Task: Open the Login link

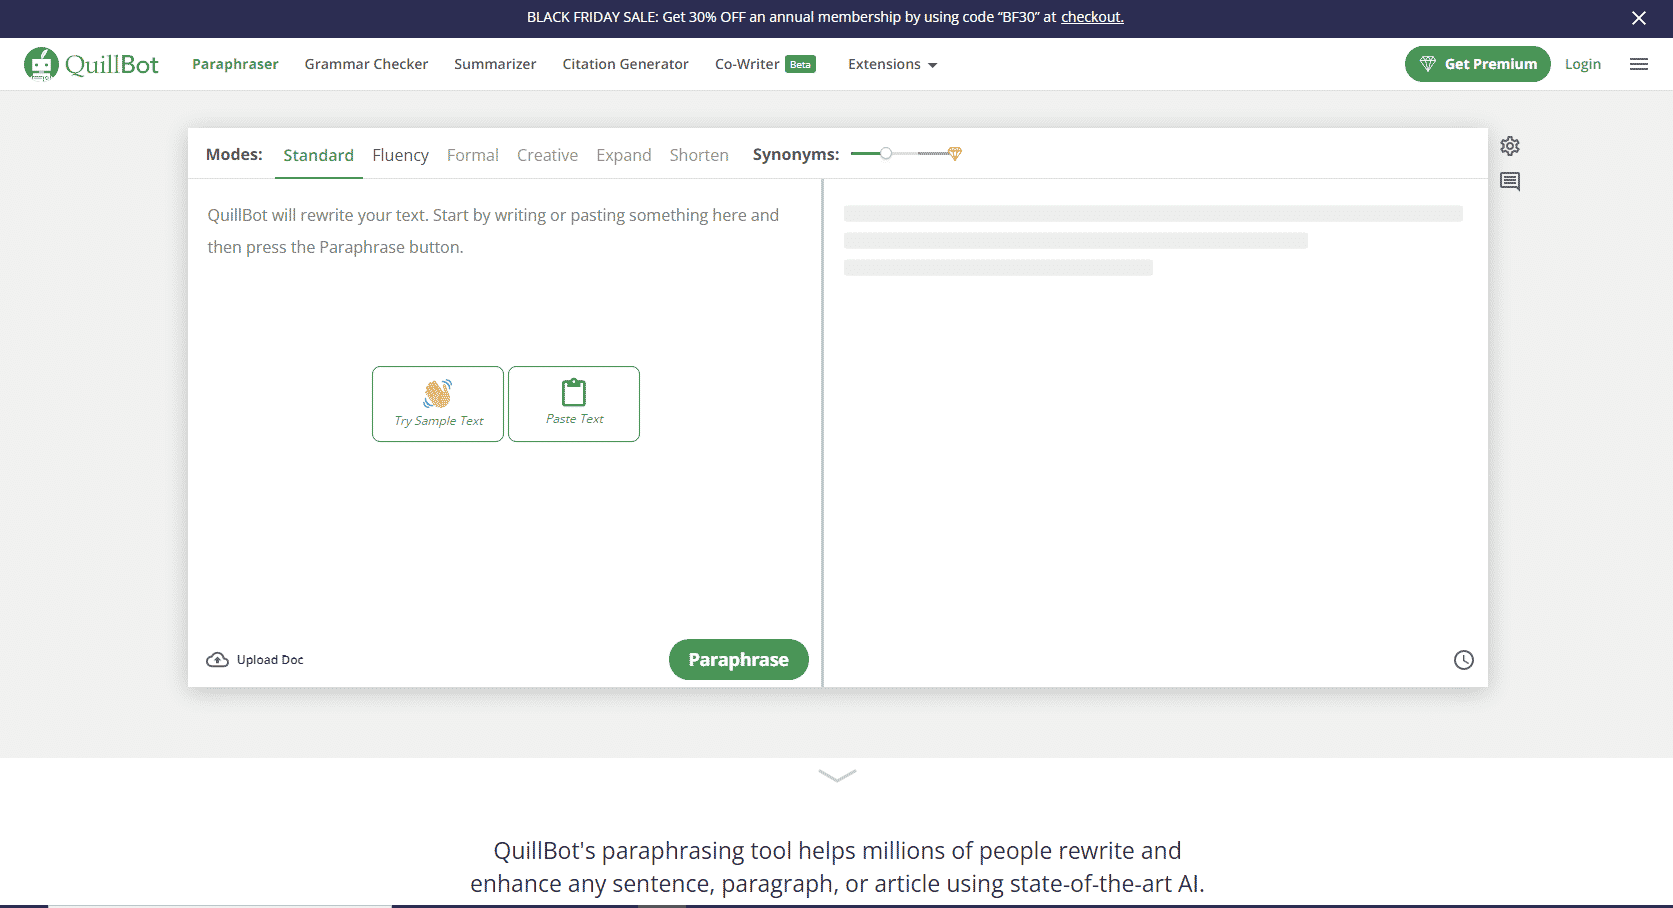Action: tap(1583, 64)
